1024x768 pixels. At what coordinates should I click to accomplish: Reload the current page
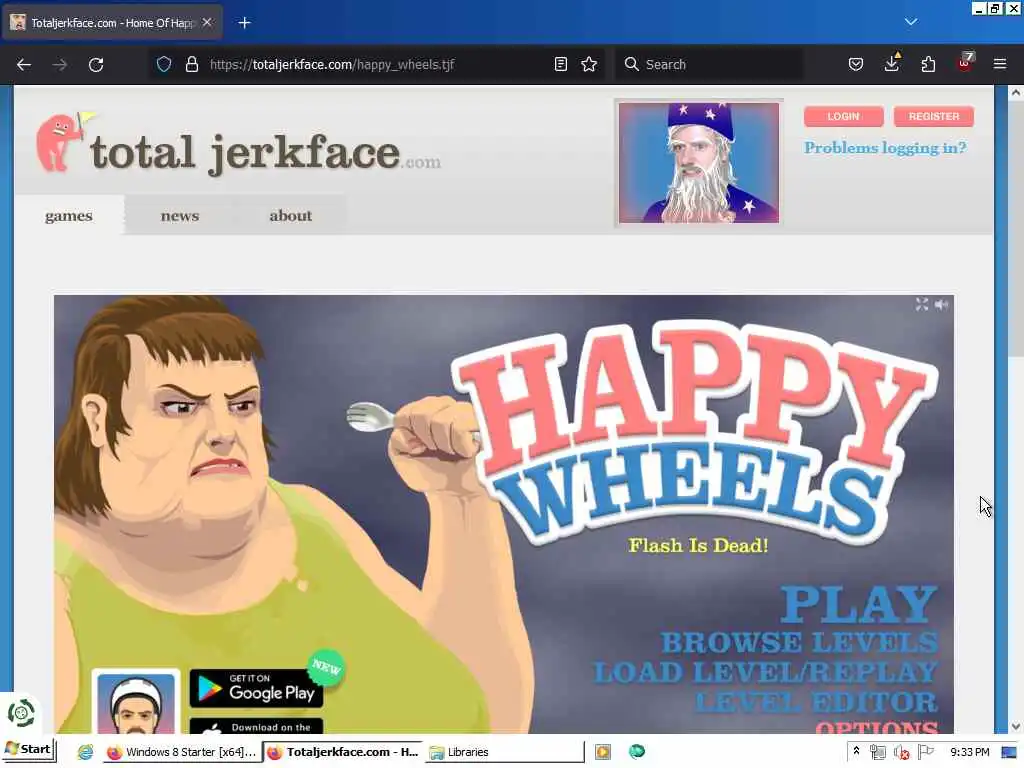[96, 64]
